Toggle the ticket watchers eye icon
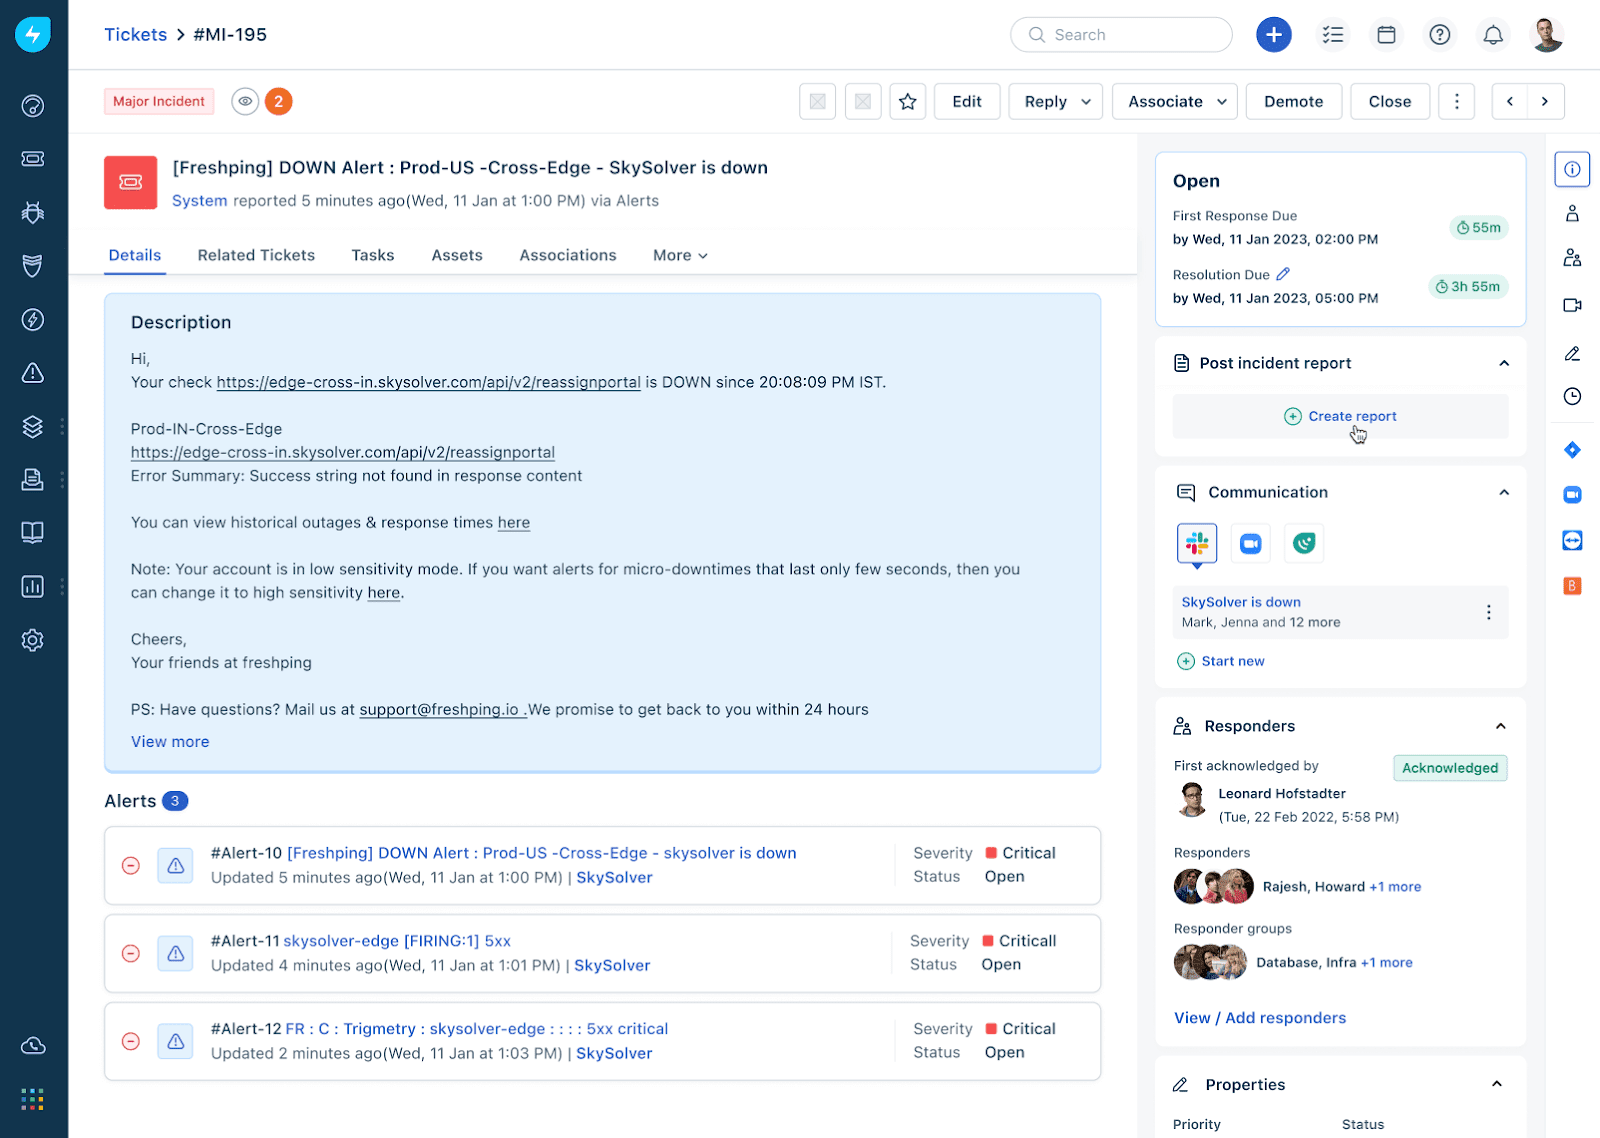This screenshot has height=1138, width=1600. pyautogui.click(x=245, y=101)
